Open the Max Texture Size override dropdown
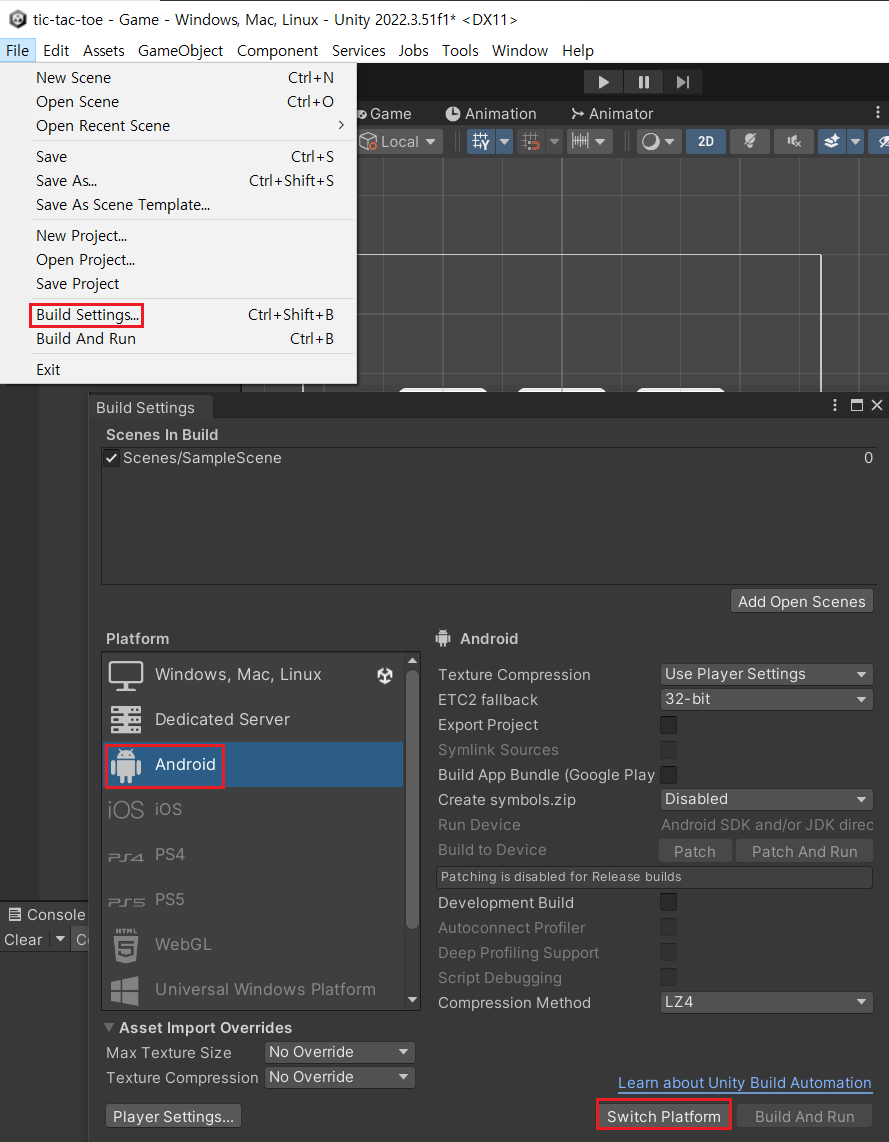The height and width of the screenshot is (1142, 889). [339, 1052]
